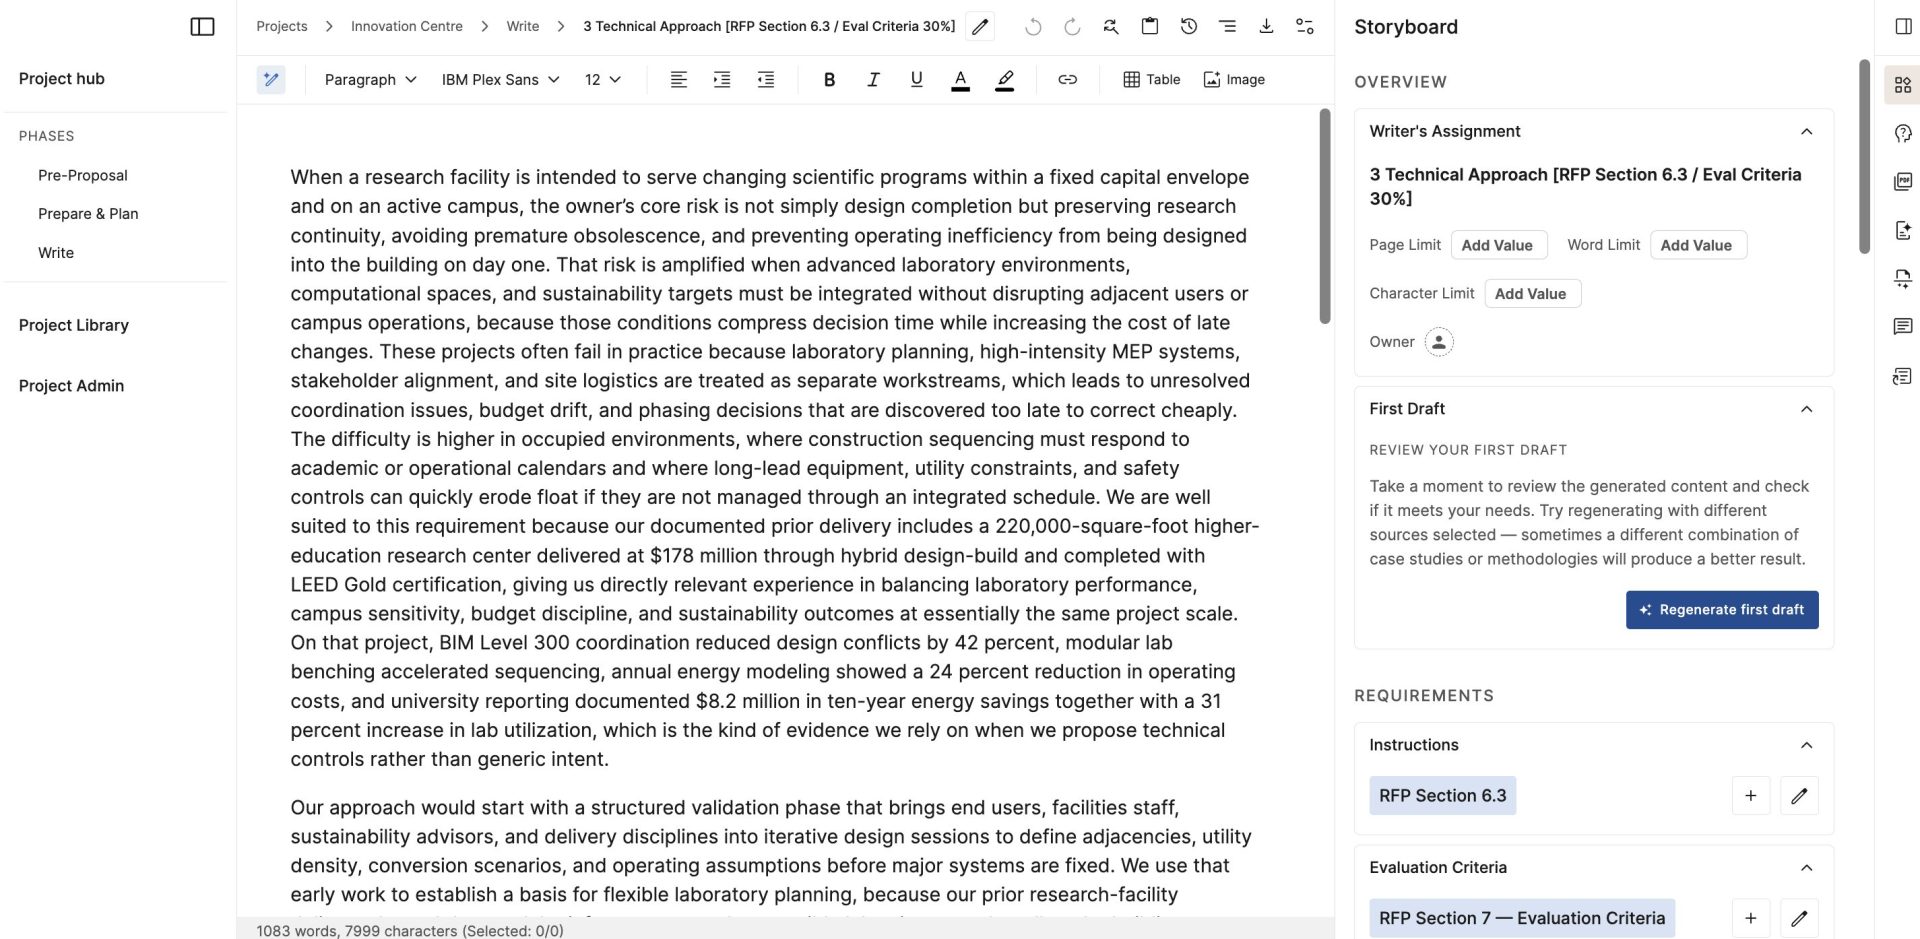Image resolution: width=1920 pixels, height=939 pixels.
Task: Add Value for Word Limit
Action: [x=1696, y=245]
